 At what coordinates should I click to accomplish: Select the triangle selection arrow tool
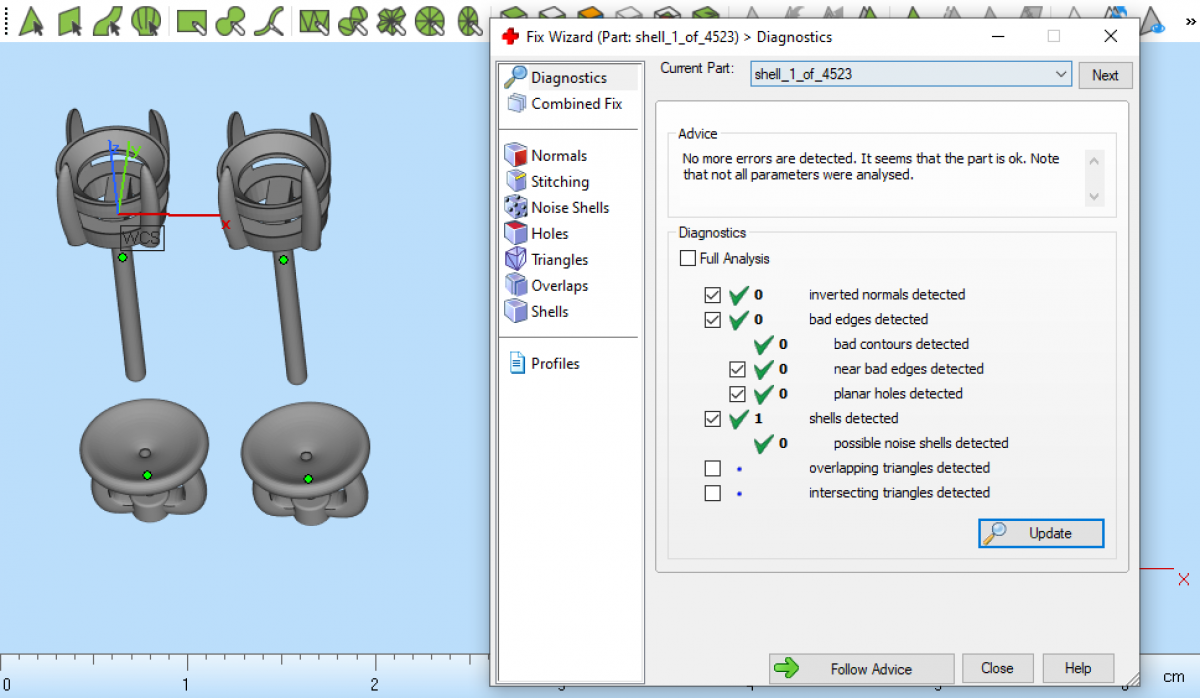31,20
